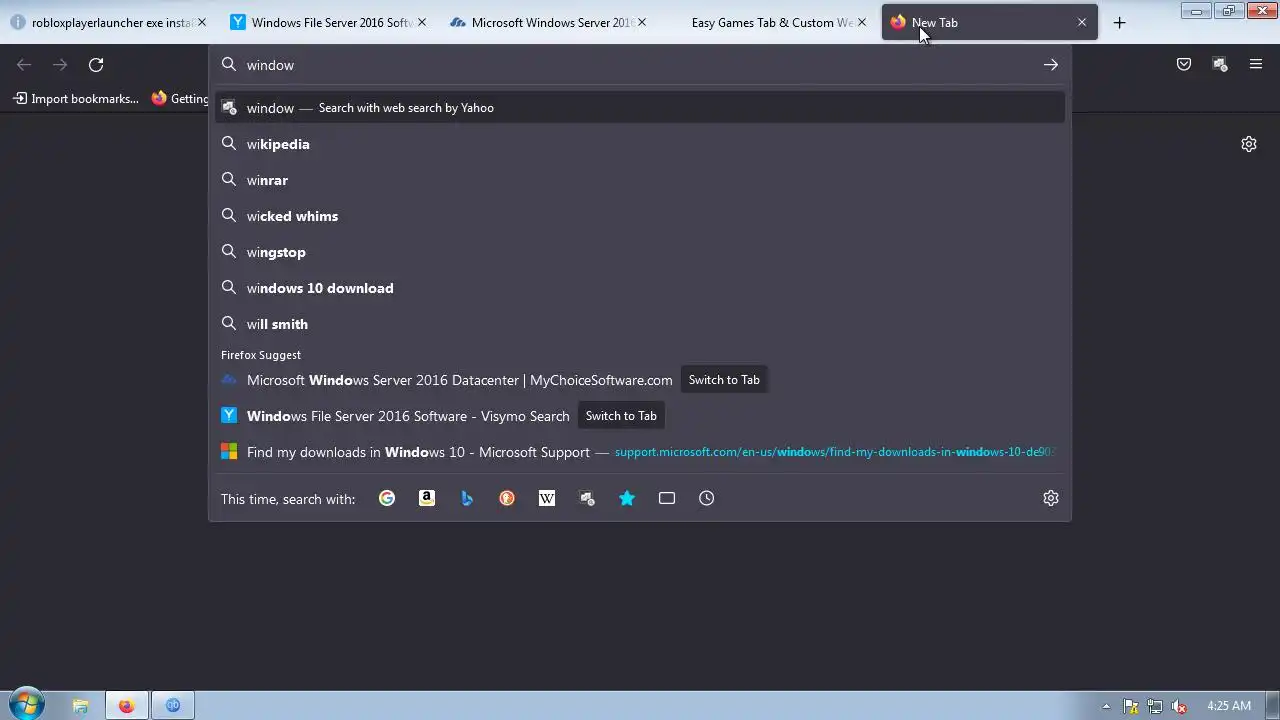The height and width of the screenshot is (720, 1280).
Task: Choose the 'wicked whims' suggestion
Action: [640, 216]
